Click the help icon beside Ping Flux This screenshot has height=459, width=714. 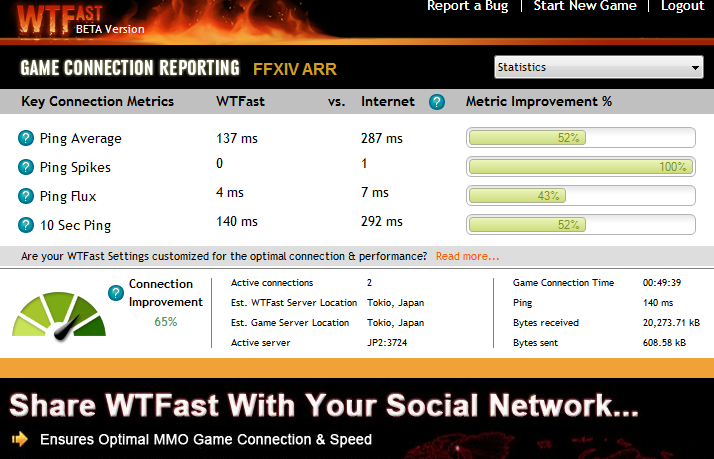[26, 196]
